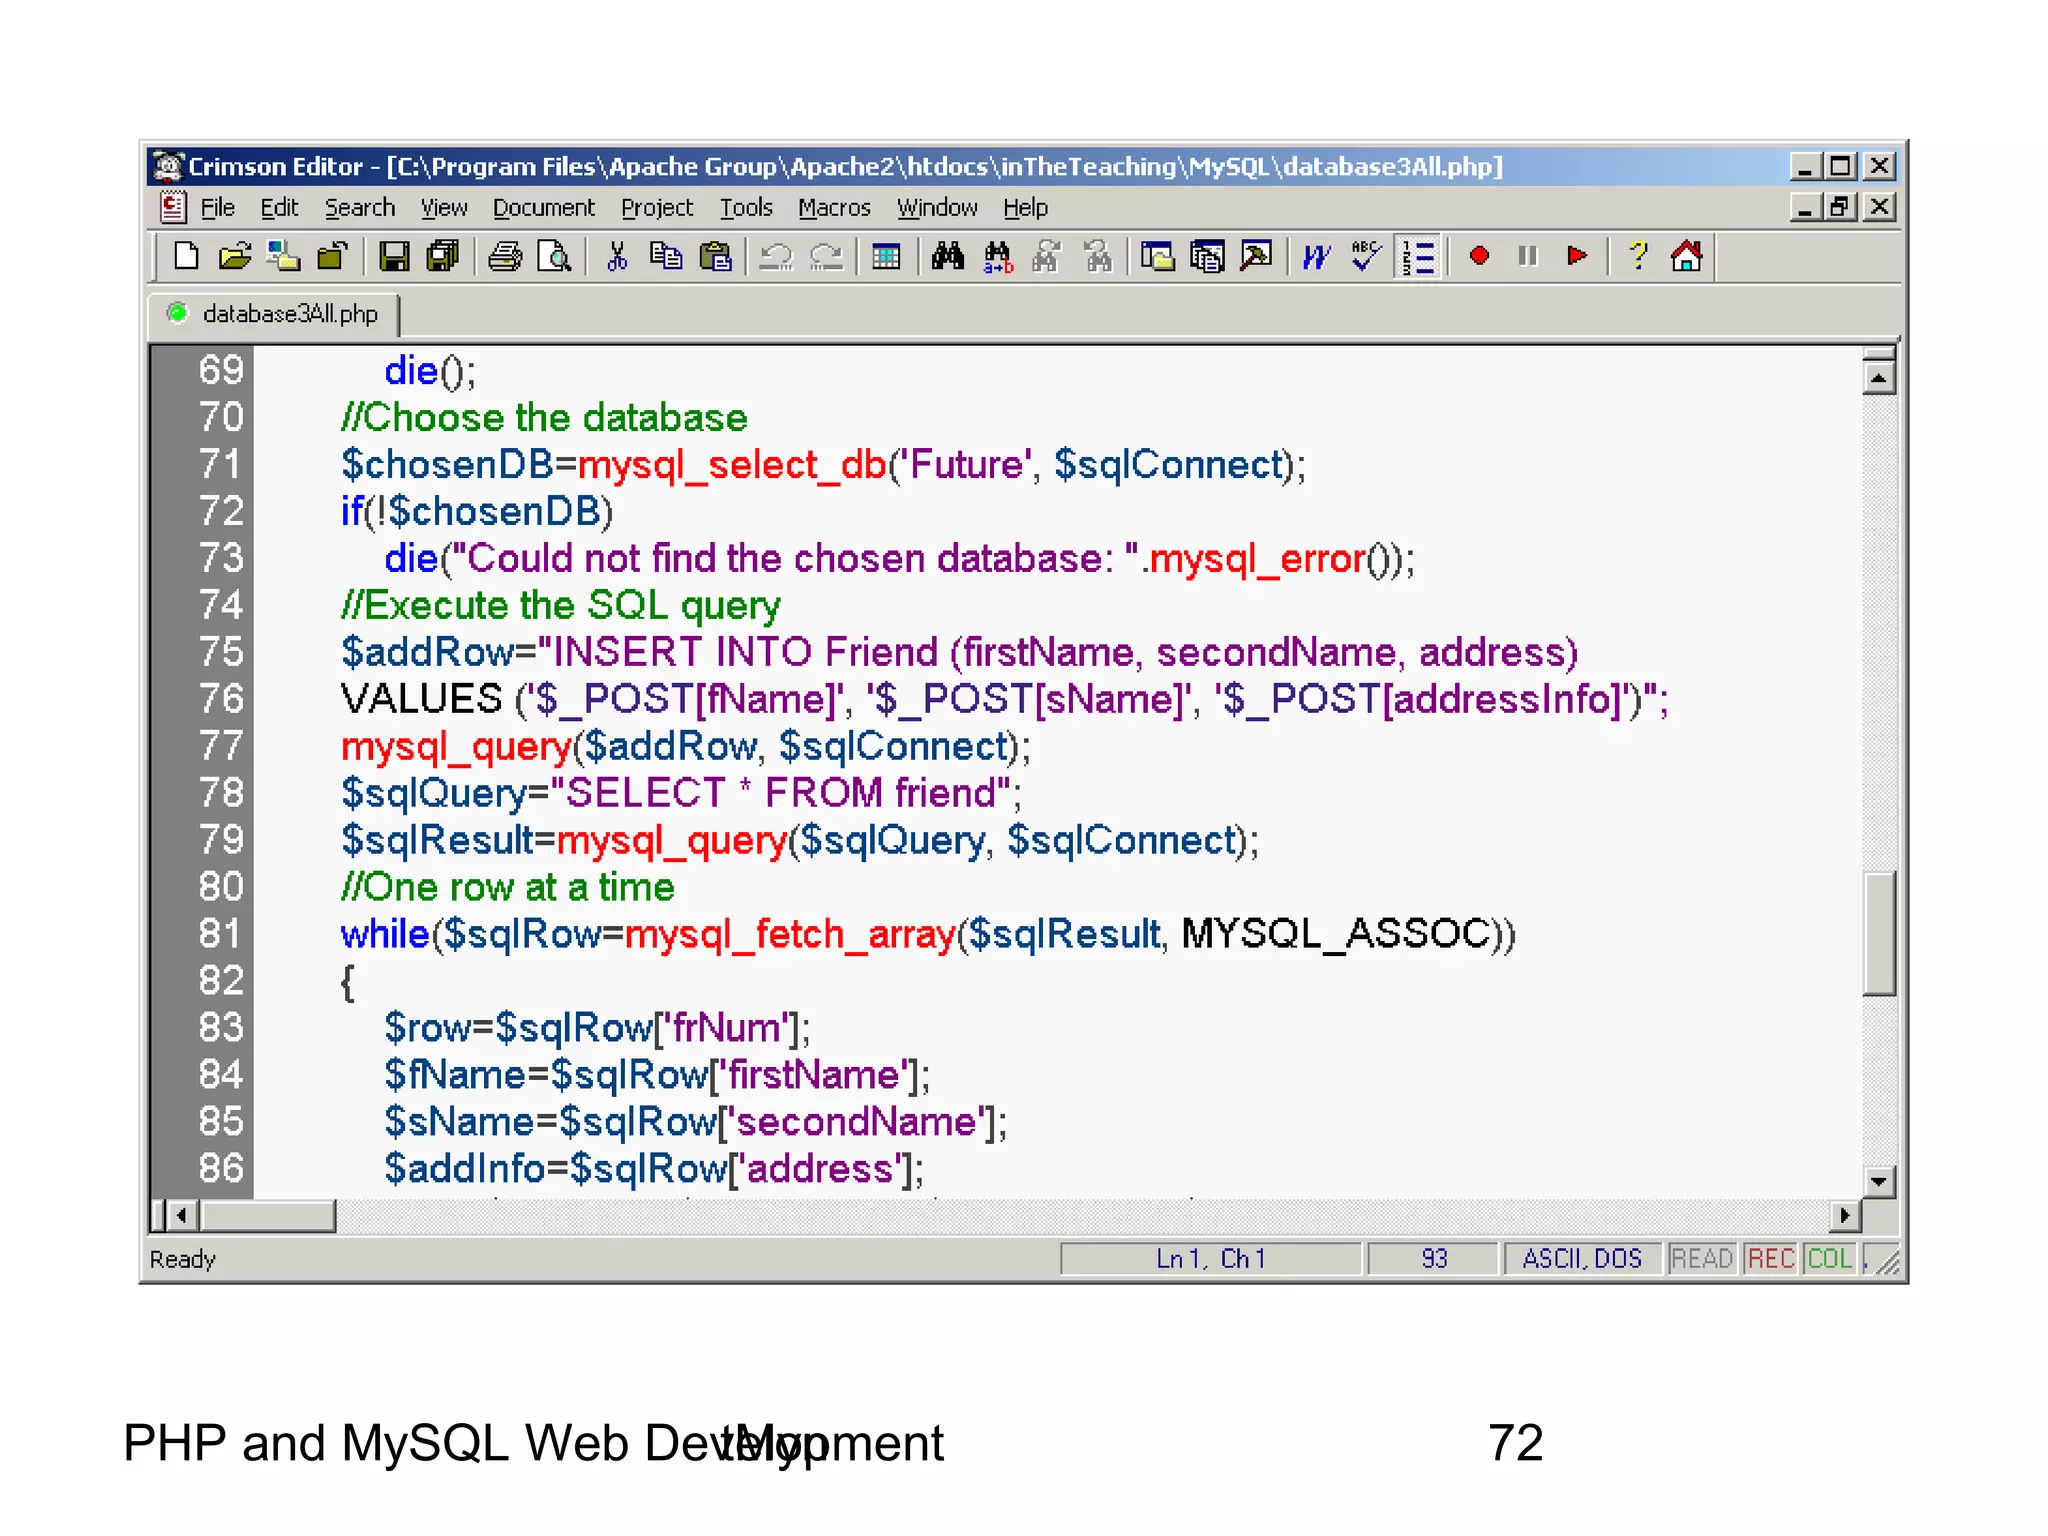
Task: Open the Window menu
Action: pos(937,208)
